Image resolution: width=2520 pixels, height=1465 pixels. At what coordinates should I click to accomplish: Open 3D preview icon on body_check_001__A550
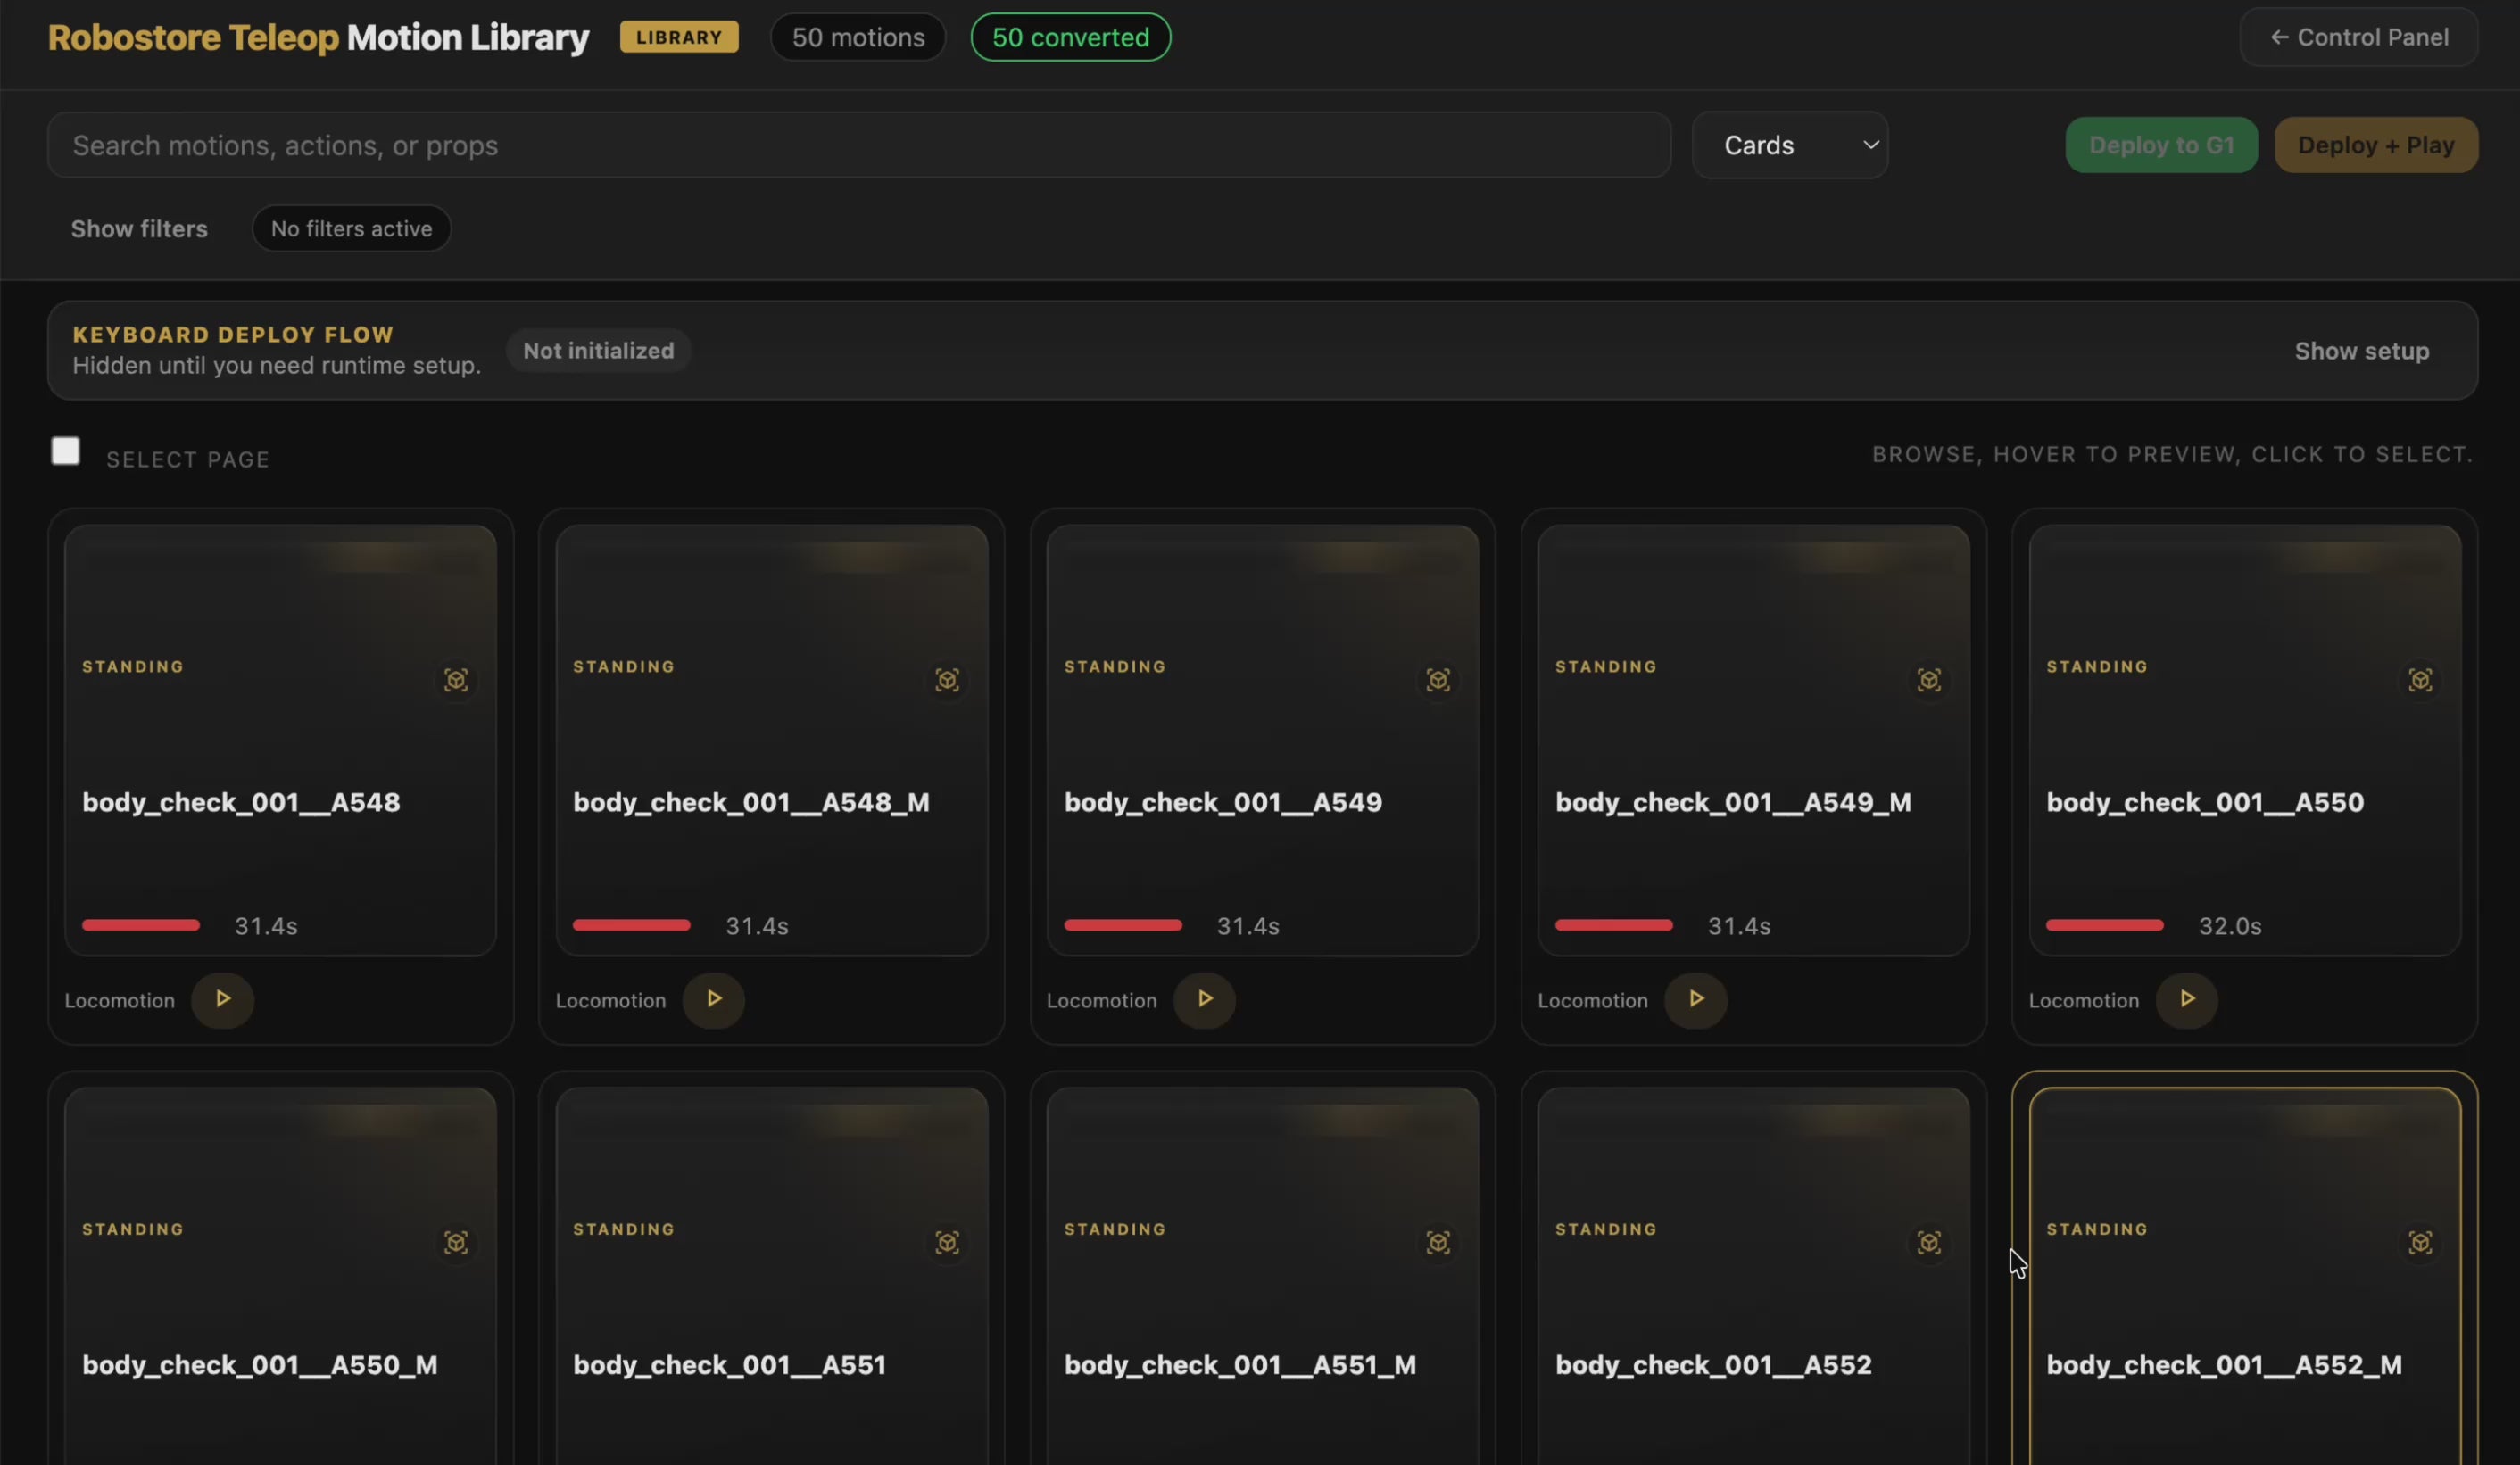pyautogui.click(x=2420, y=680)
